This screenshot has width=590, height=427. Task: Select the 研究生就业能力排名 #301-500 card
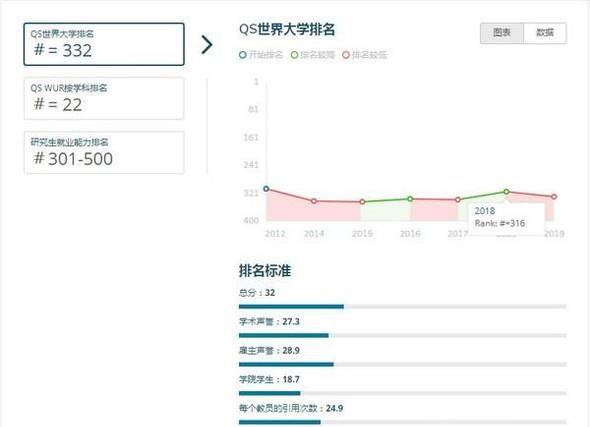tap(104, 152)
